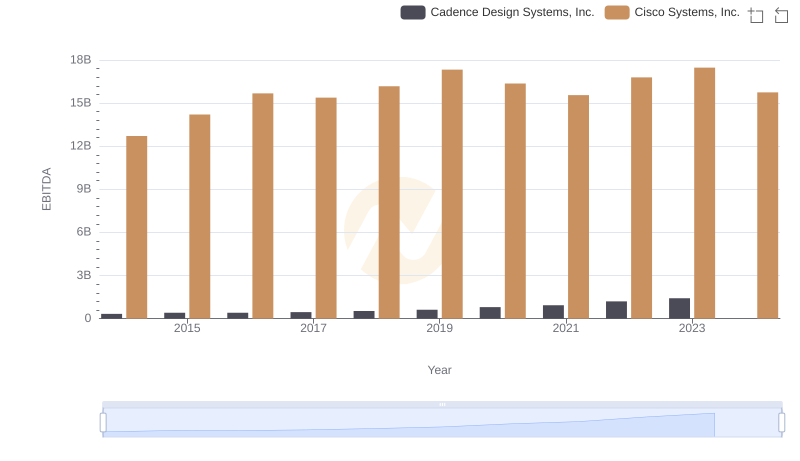Image resolution: width=800 pixels, height=461 pixels.
Task: Click the 15B y-axis label
Action: [x=81, y=103]
